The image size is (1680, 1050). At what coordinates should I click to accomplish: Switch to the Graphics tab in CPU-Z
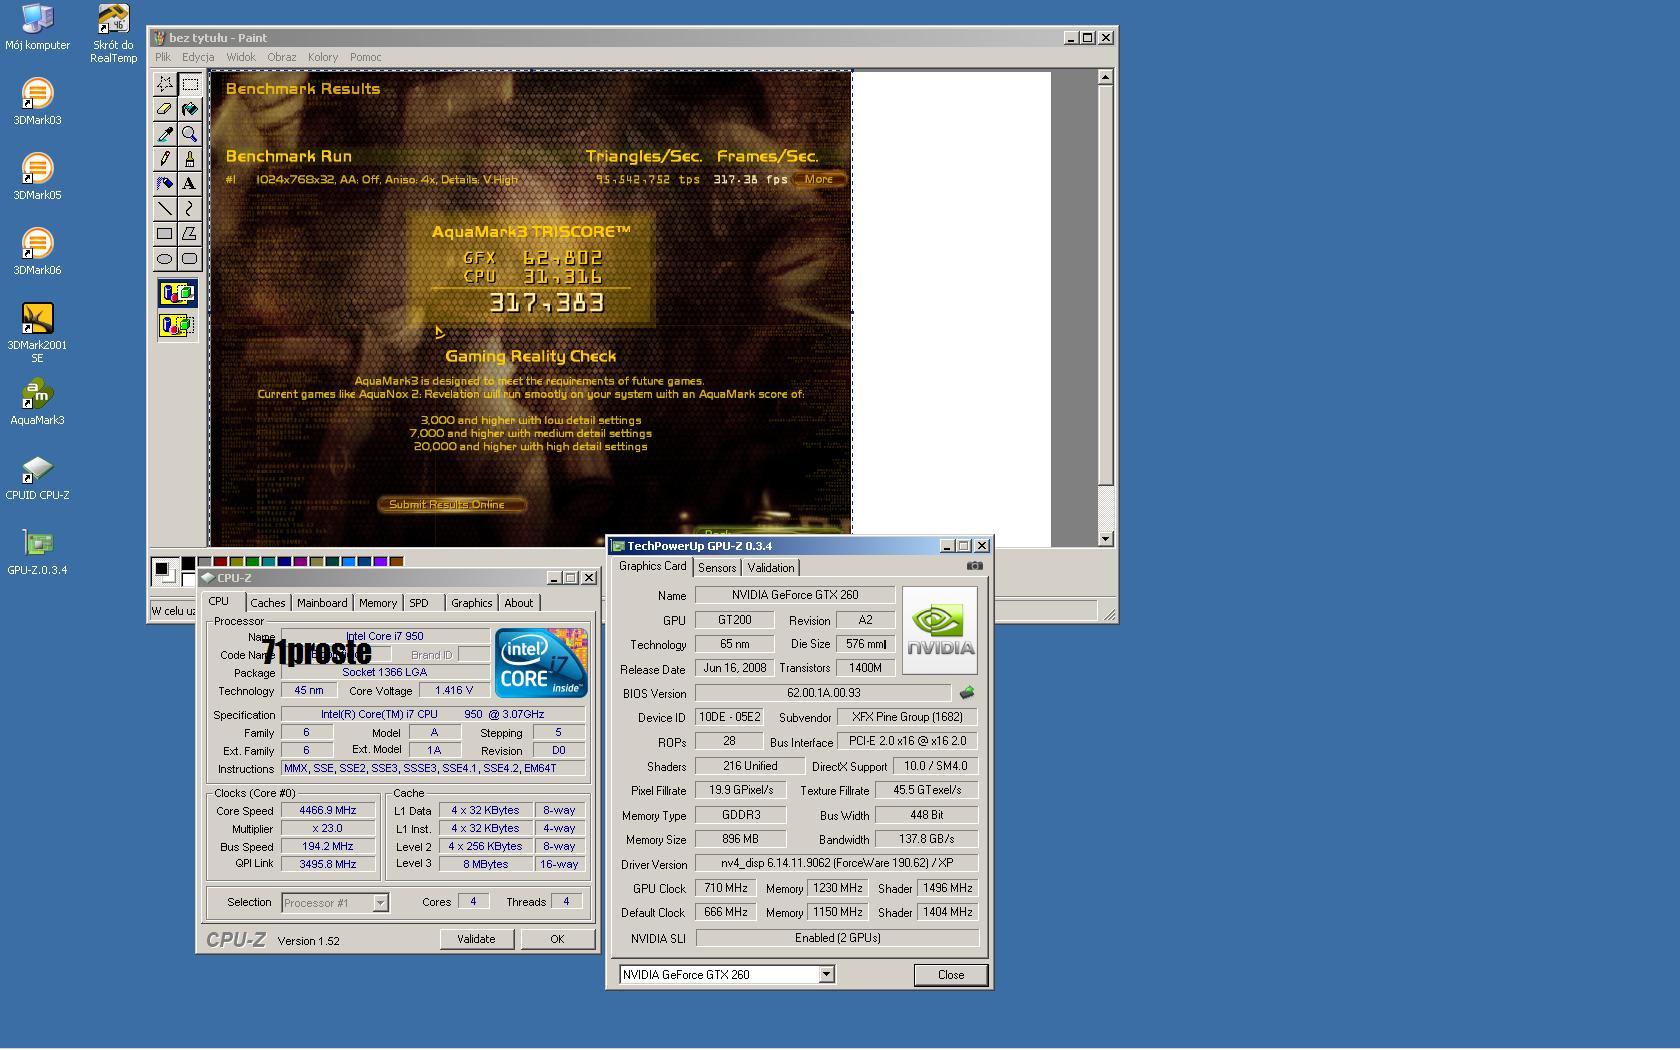point(471,603)
